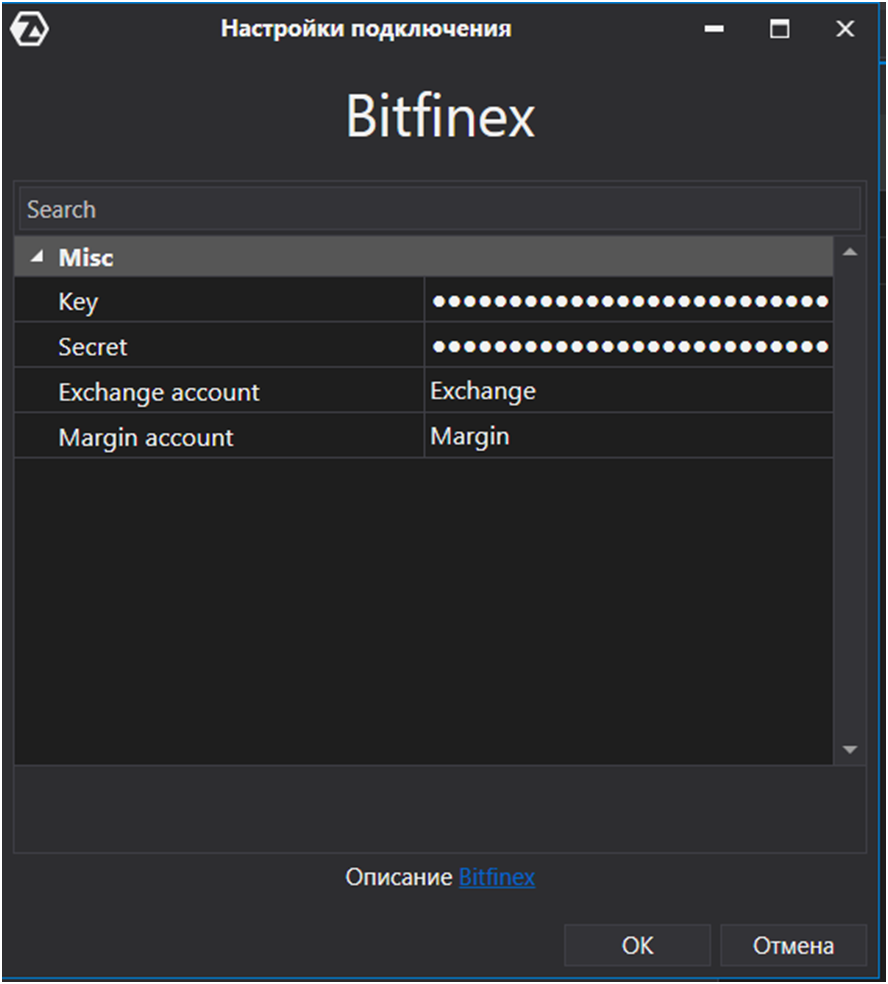
Task: Select the Exchange account label
Action: click(159, 392)
